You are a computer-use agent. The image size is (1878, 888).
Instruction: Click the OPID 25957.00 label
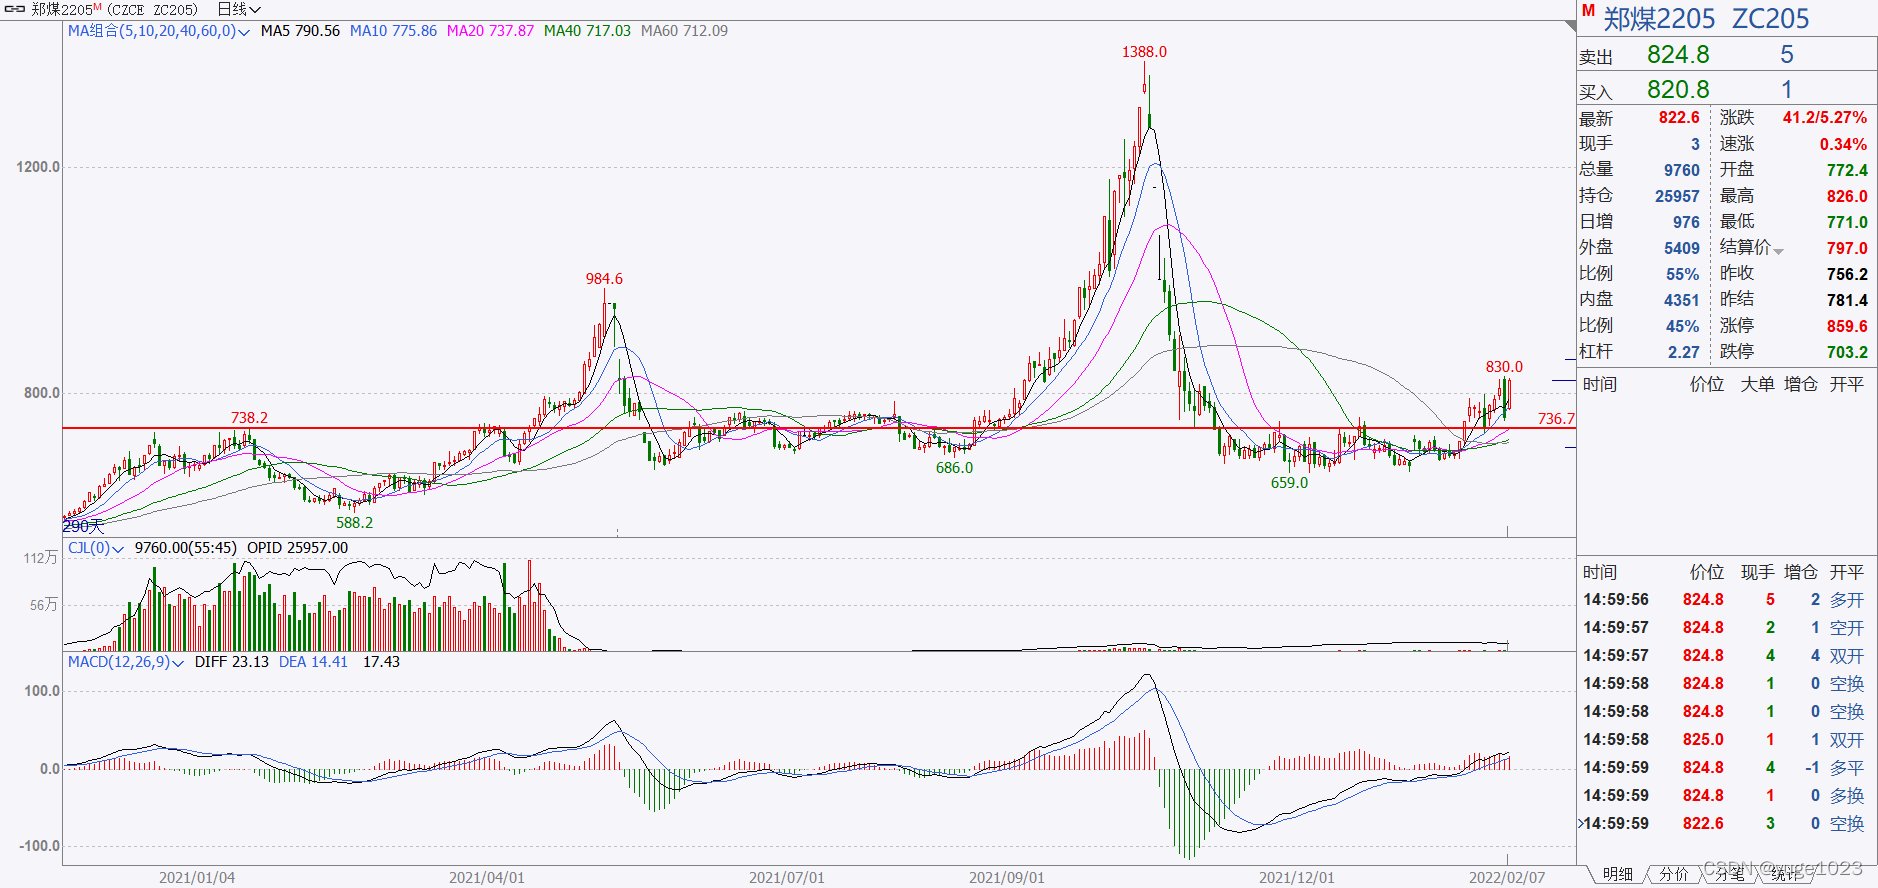coord(297,548)
